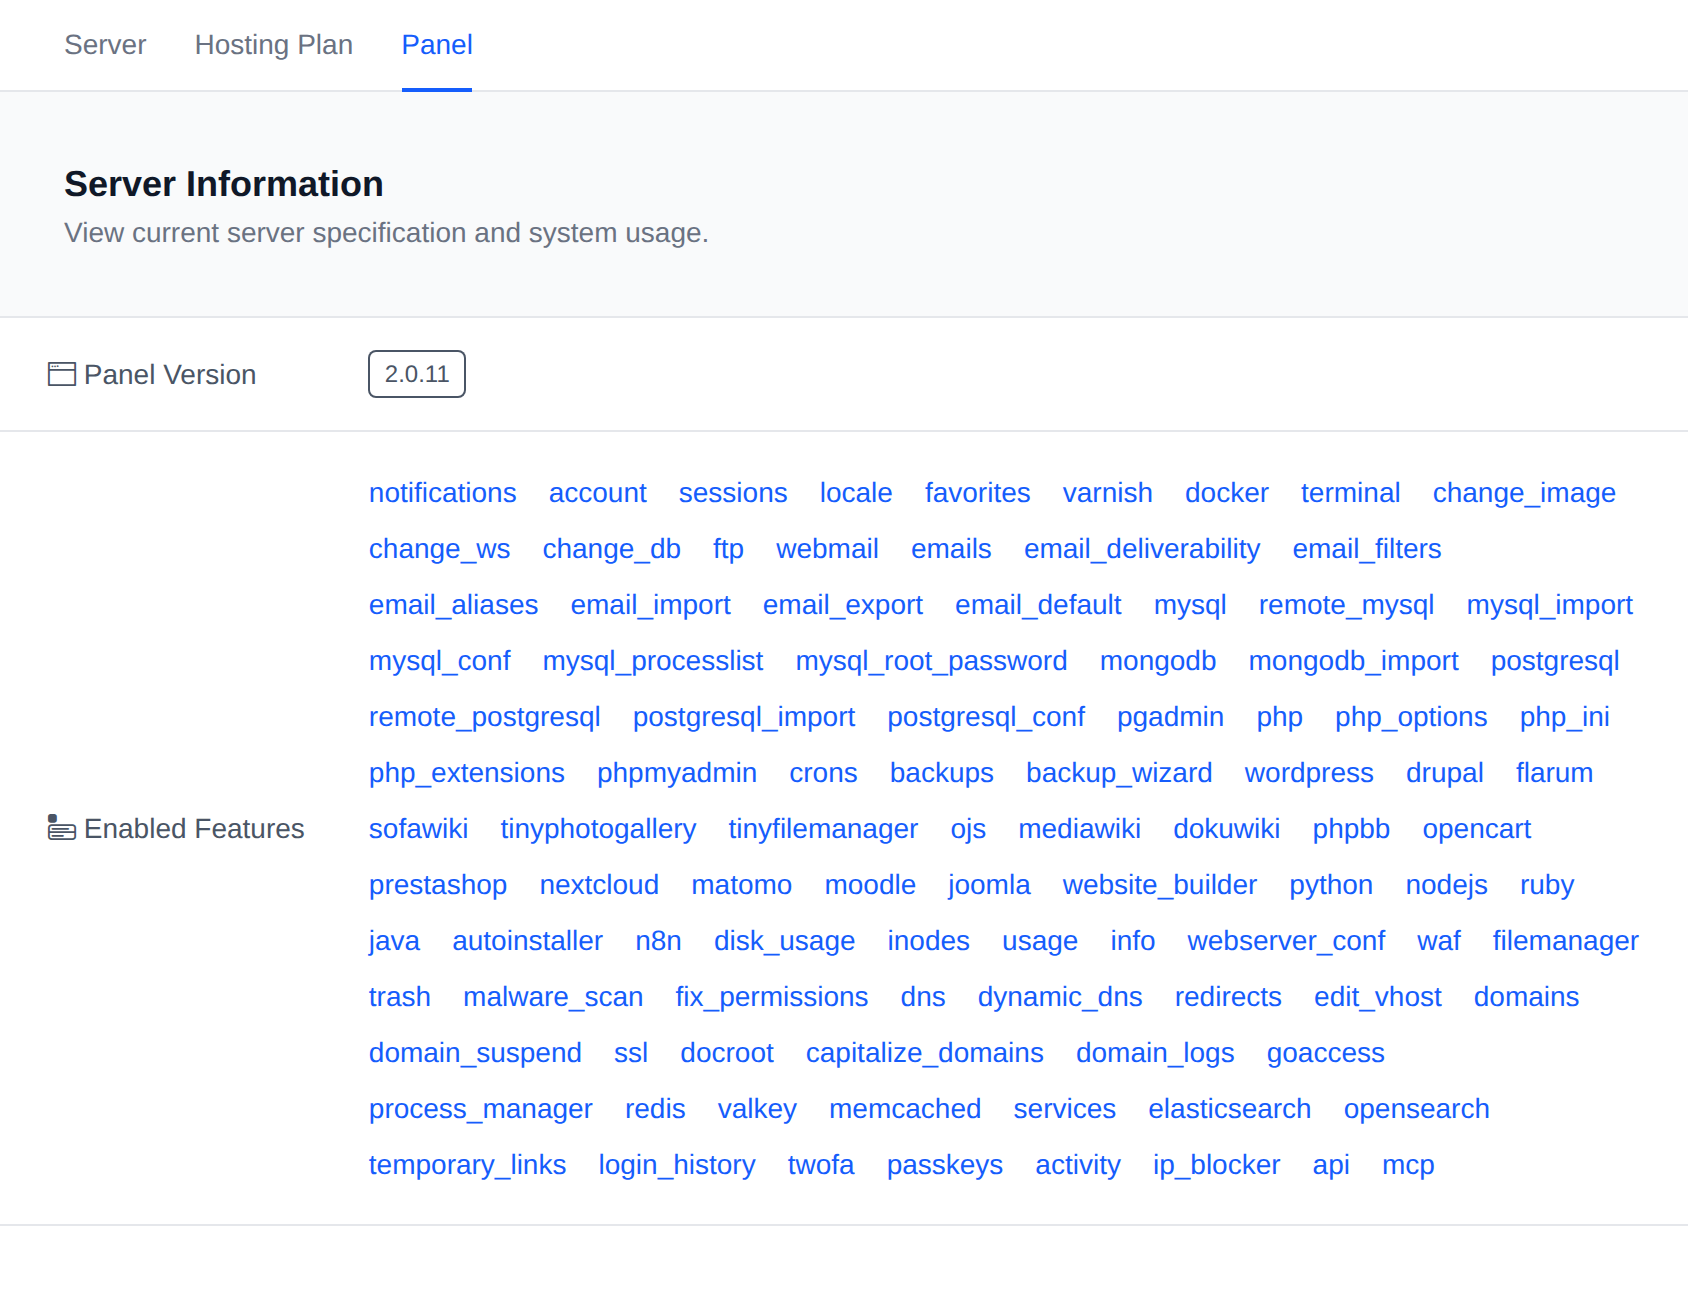Click the goaccess link

(x=1325, y=1053)
